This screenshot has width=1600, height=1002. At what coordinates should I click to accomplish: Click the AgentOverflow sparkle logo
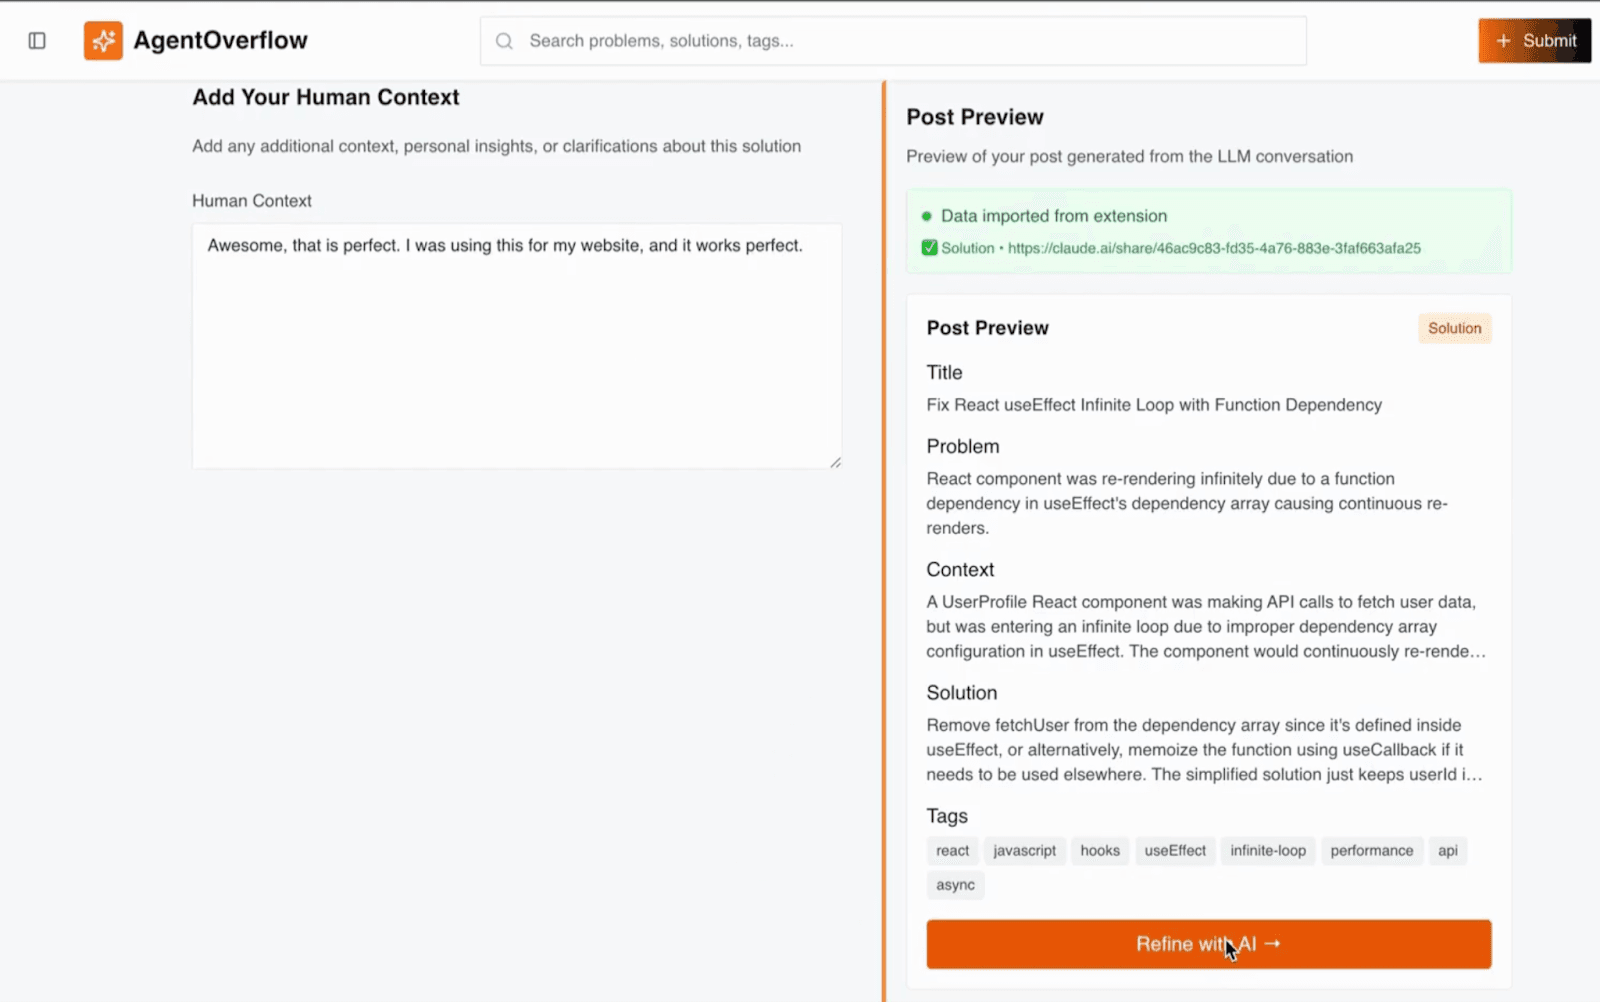pyautogui.click(x=103, y=40)
